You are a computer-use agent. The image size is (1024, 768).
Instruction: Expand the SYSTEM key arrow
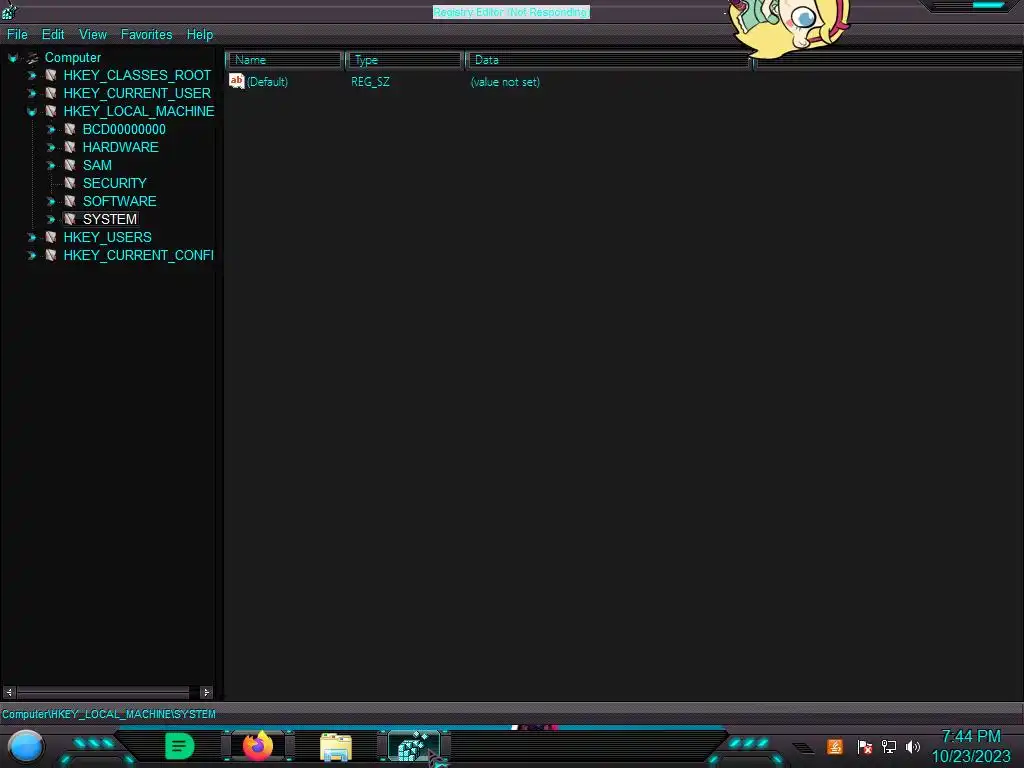[x=50, y=219]
